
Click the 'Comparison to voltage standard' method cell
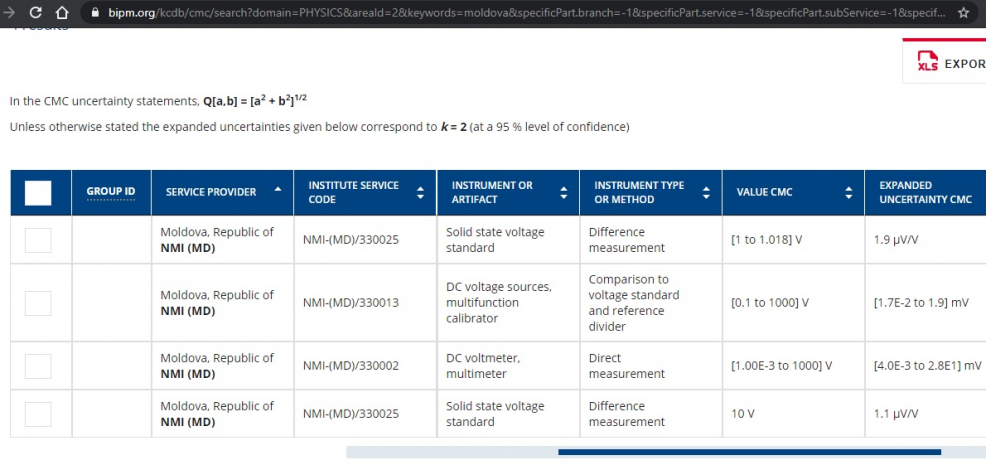(x=651, y=303)
